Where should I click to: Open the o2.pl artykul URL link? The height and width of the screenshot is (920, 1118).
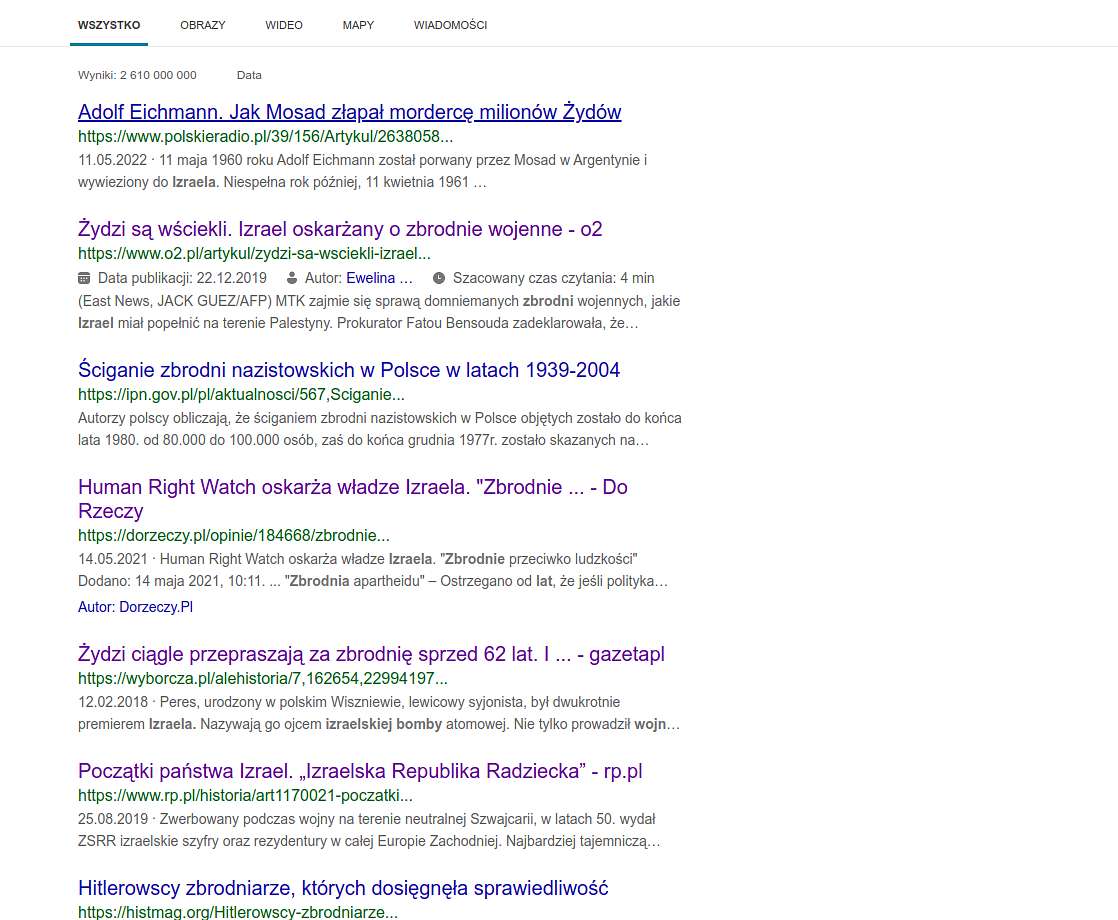[x=254, y=253]
